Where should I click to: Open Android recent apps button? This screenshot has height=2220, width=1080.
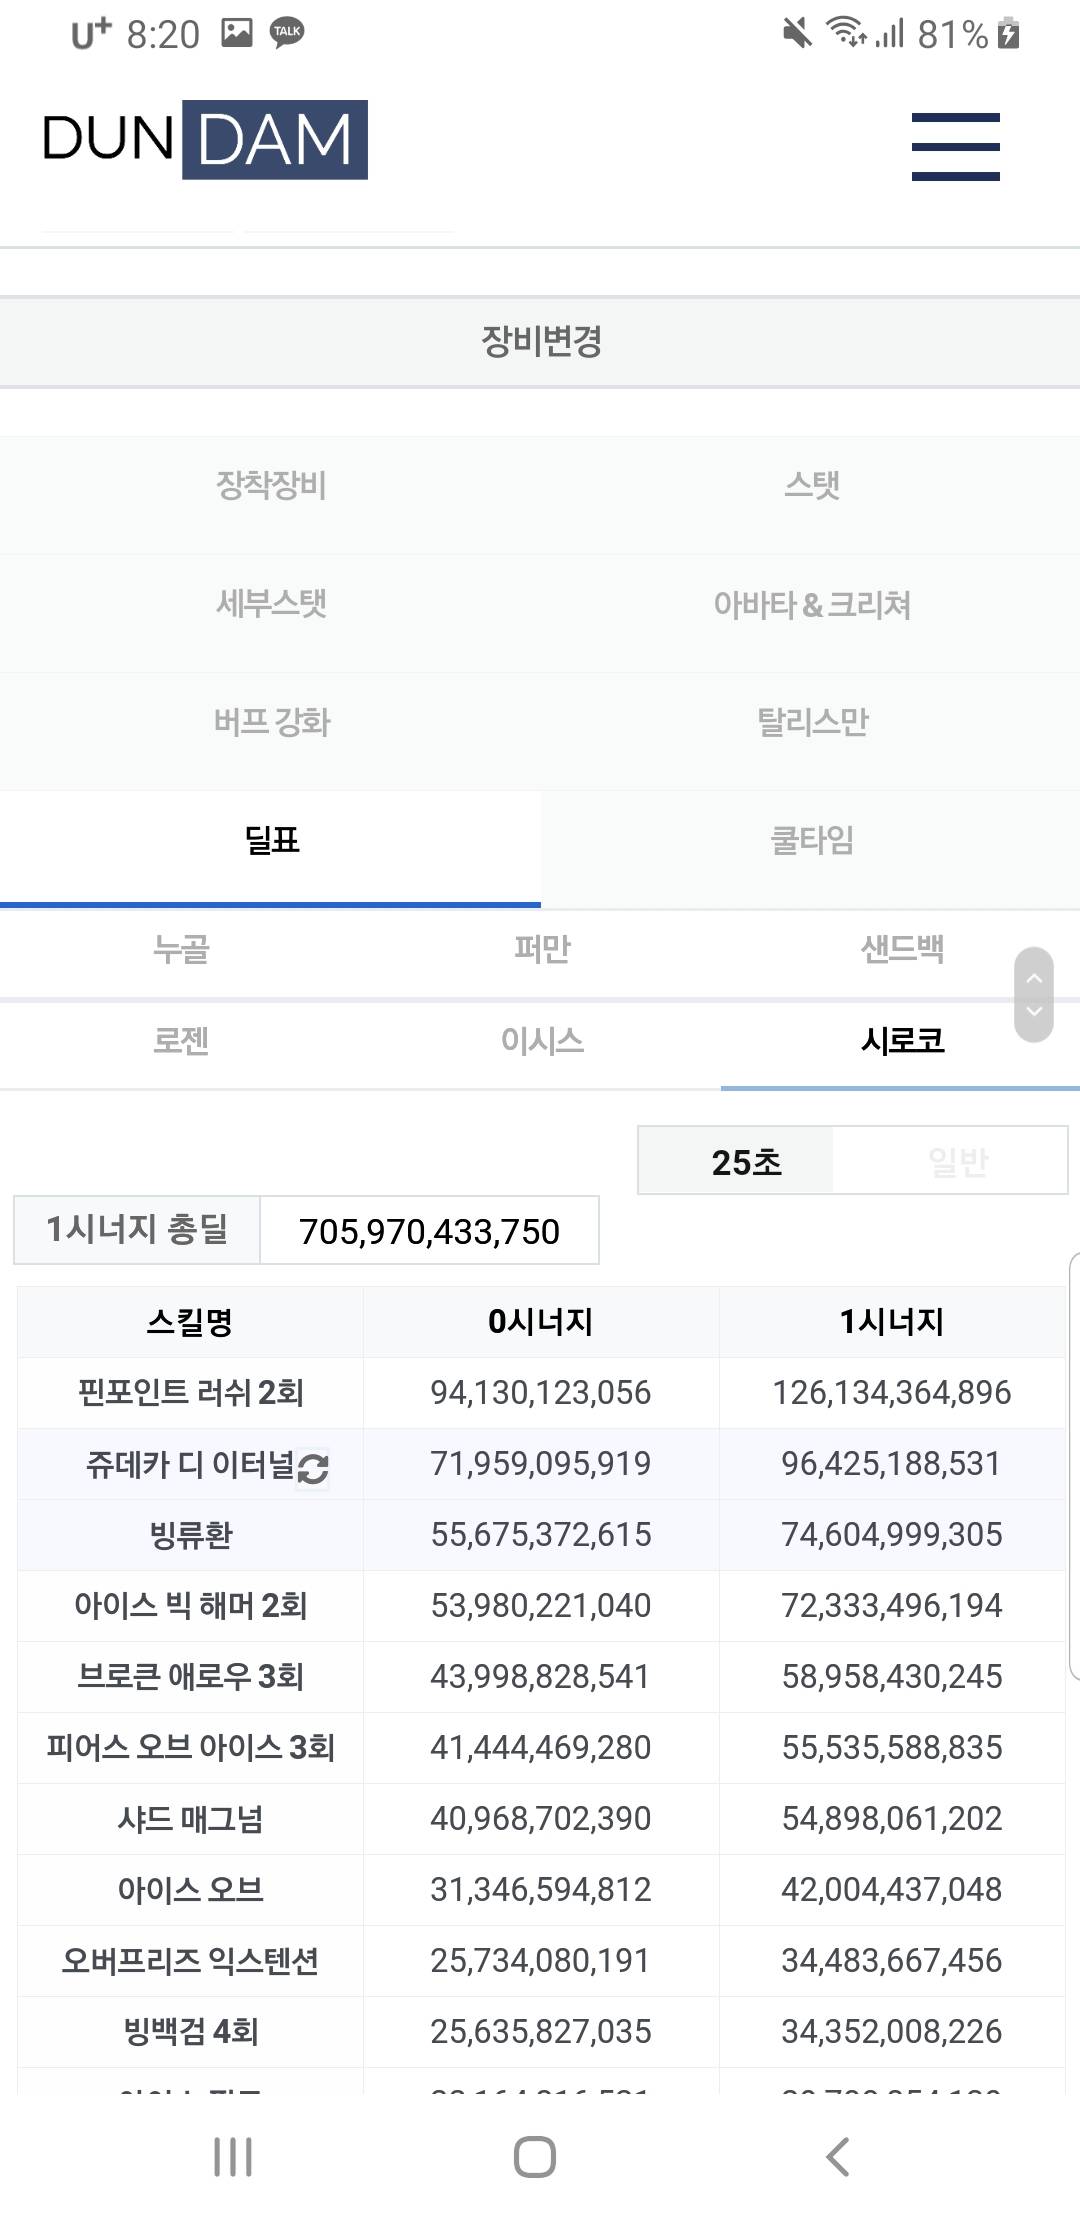(233, 2157)
